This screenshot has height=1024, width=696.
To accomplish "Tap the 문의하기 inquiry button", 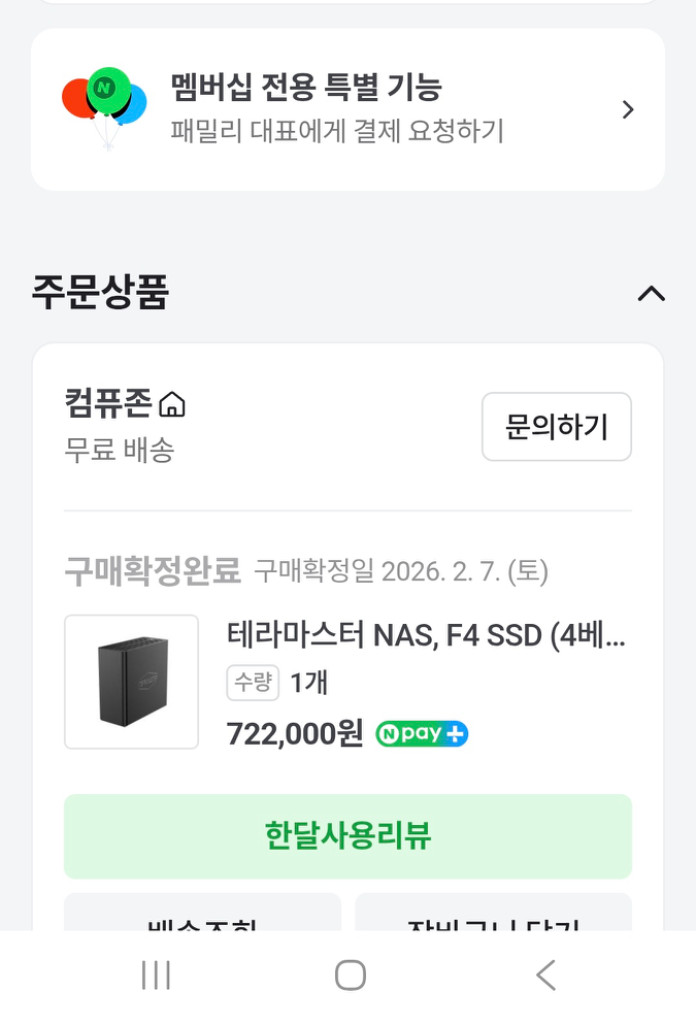I will (556, 427).
